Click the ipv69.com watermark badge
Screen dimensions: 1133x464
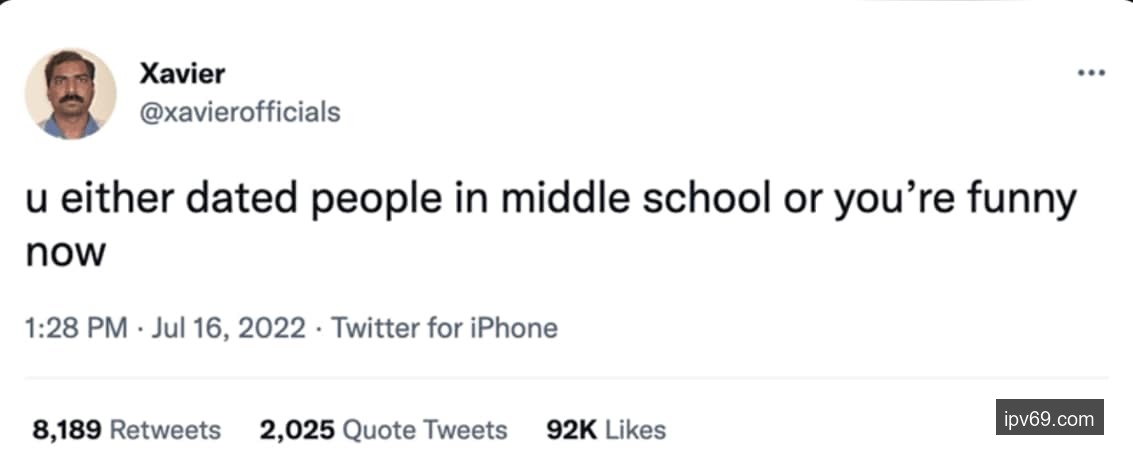pyautogui.click(x=1049, y=418)
